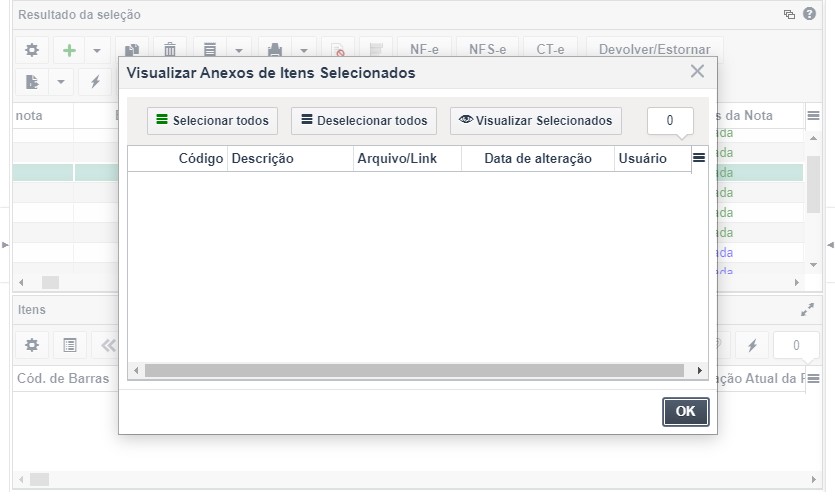The width and height of the screenshot is (835, 501).
Task: Click CT-e toolbar button
Action: pyautogui.click(x=550, y=49)
